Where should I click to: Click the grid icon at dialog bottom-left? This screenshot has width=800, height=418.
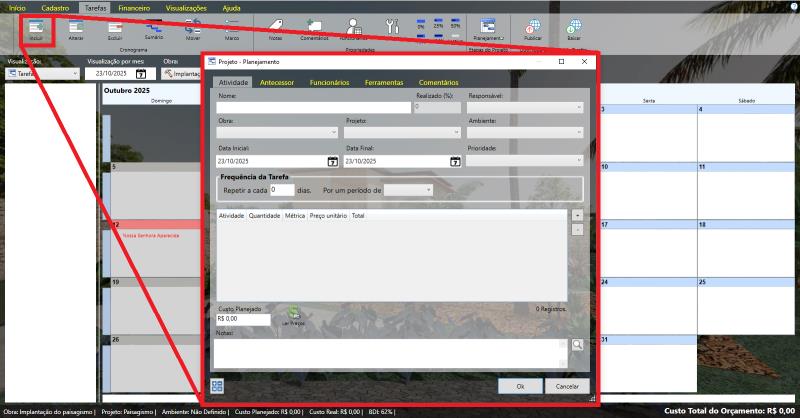pos(218,386)
